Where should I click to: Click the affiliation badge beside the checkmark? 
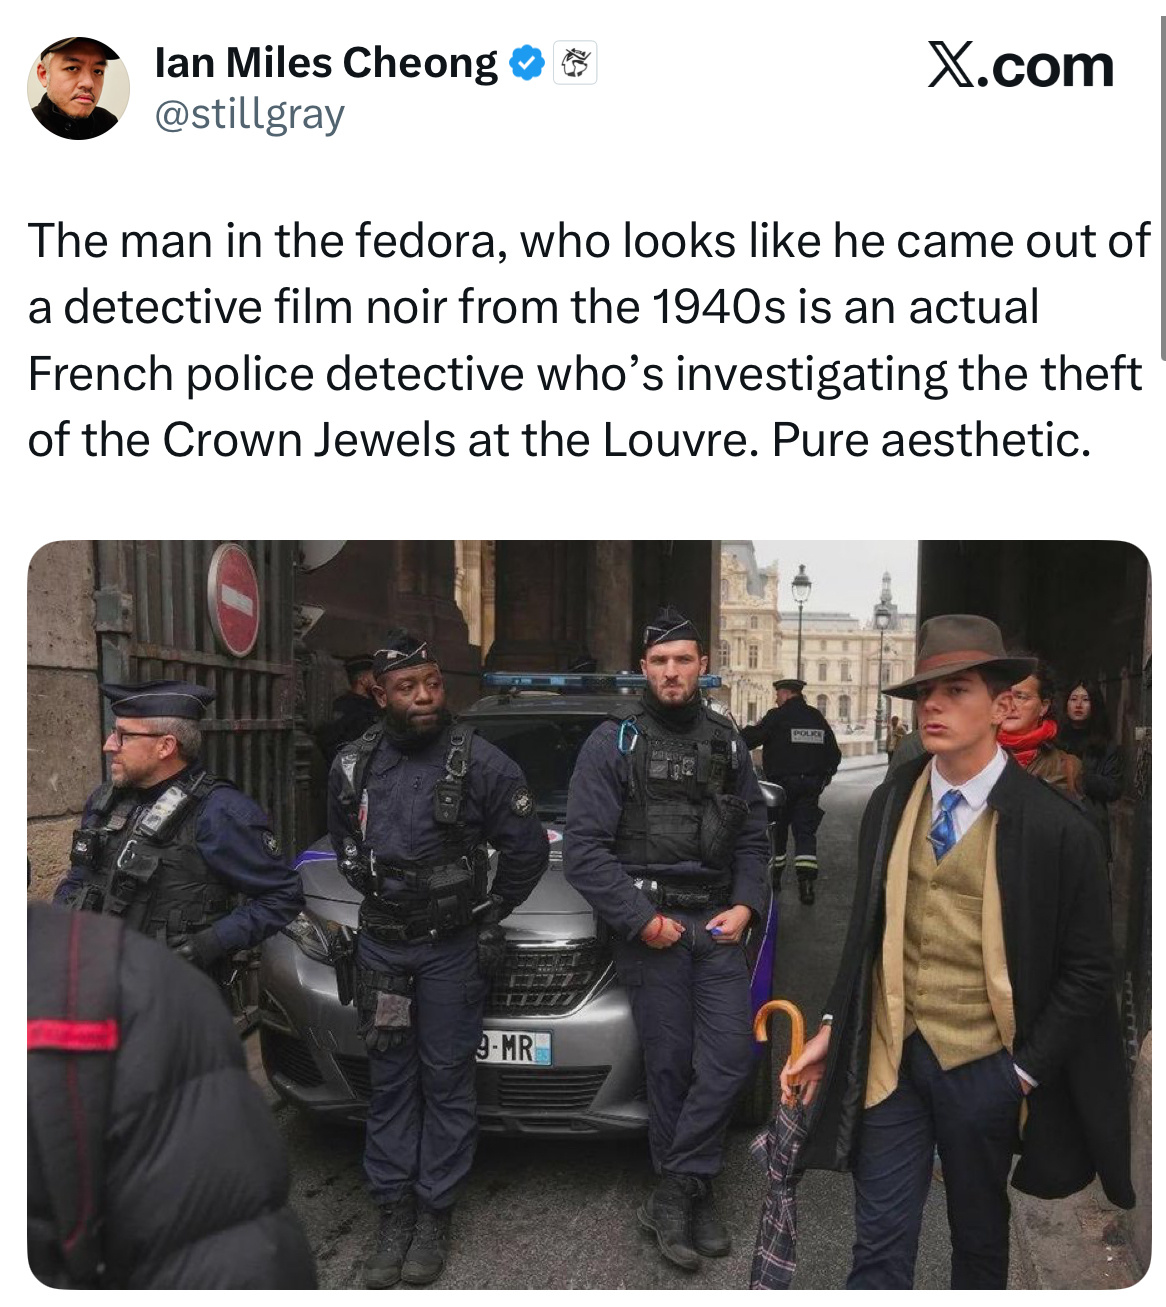[575, 63]
